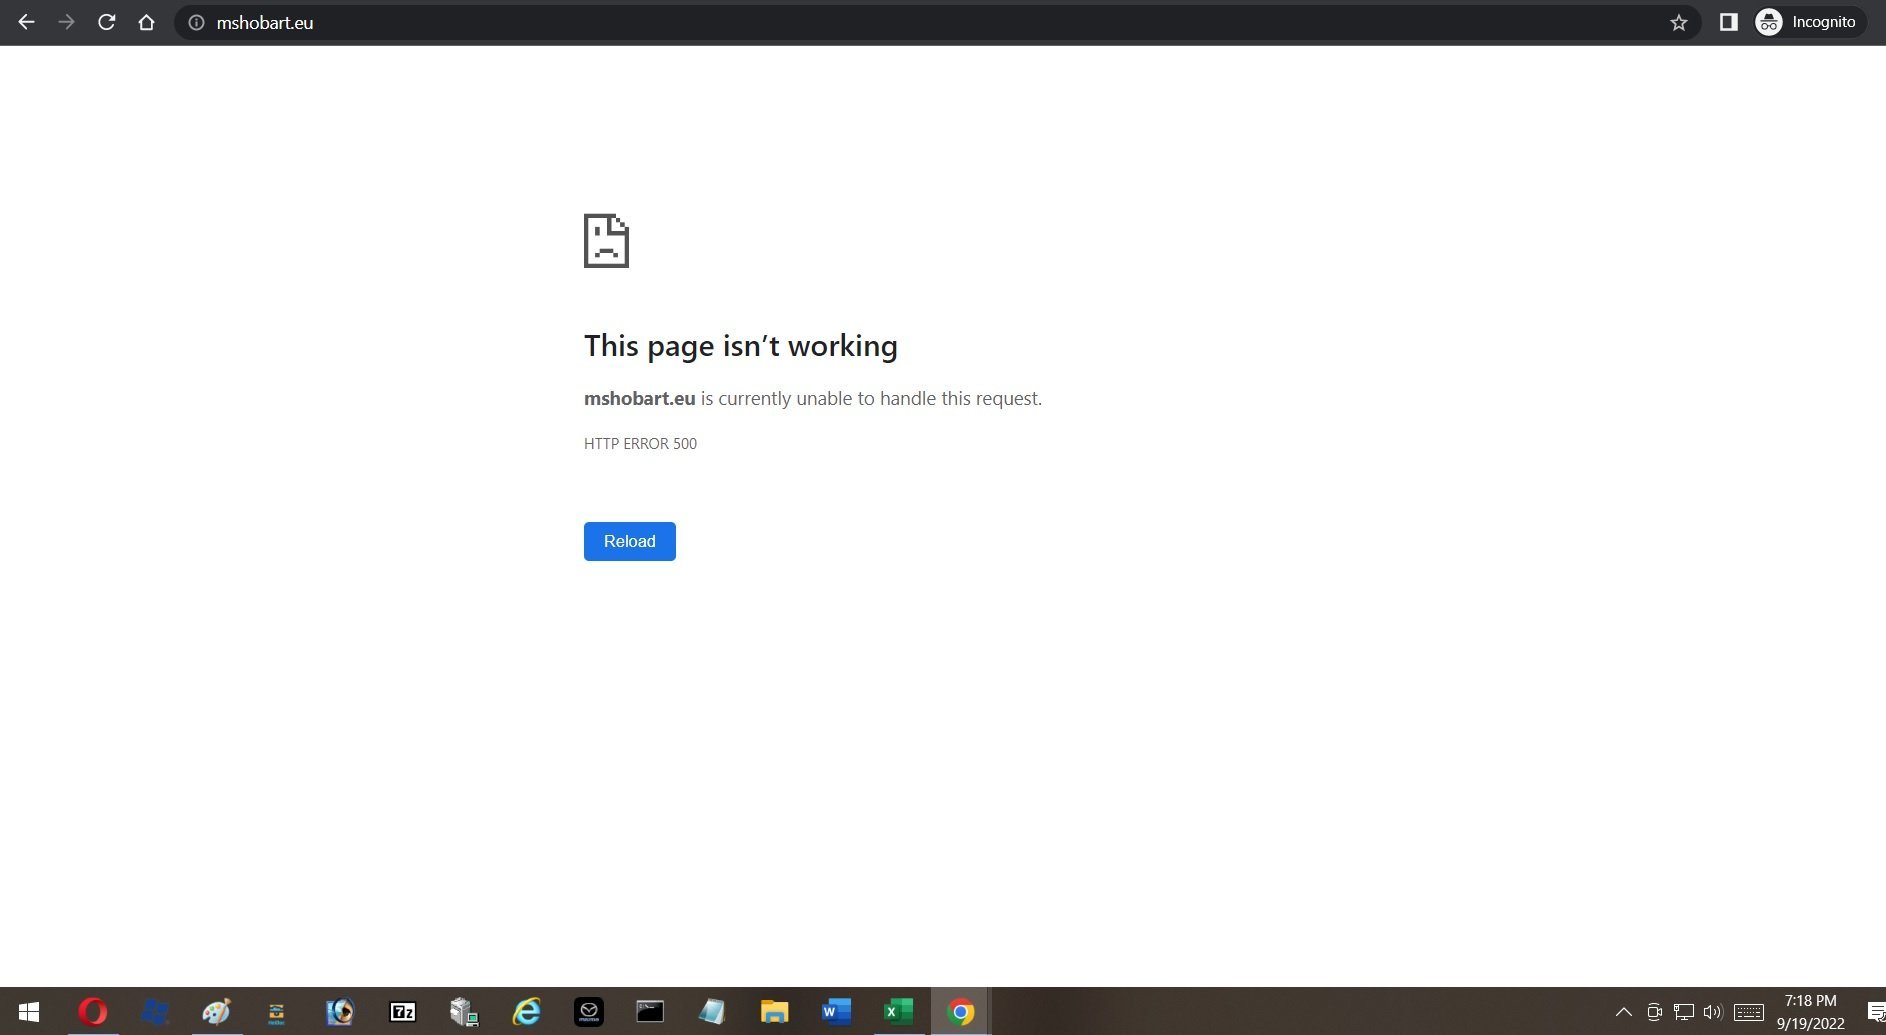Open the browser home page
Screen dimensions: 1886x1035
pos(147,22)
